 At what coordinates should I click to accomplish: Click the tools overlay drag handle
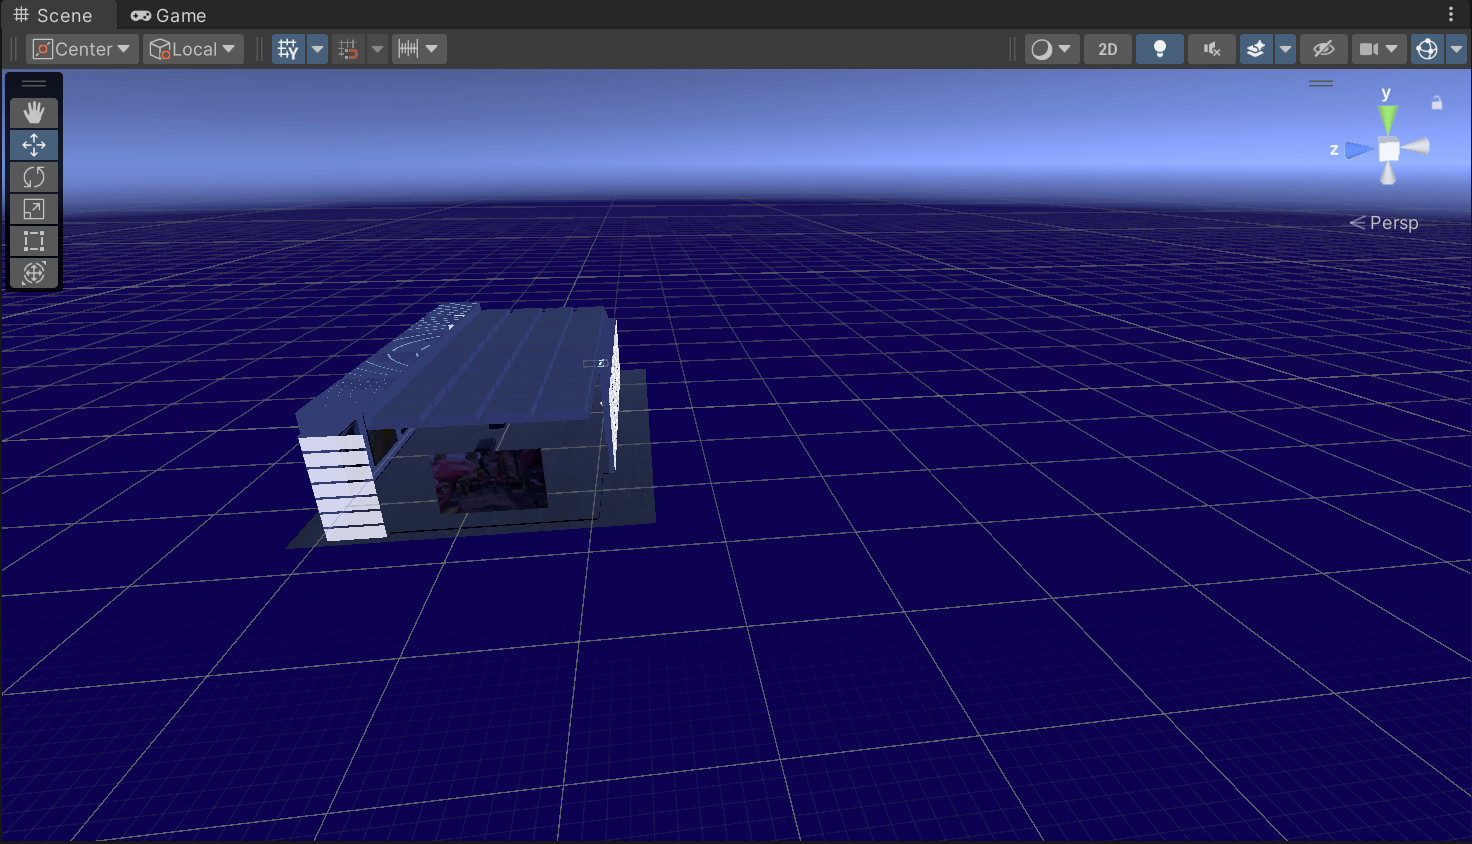(x=34, y=84)
